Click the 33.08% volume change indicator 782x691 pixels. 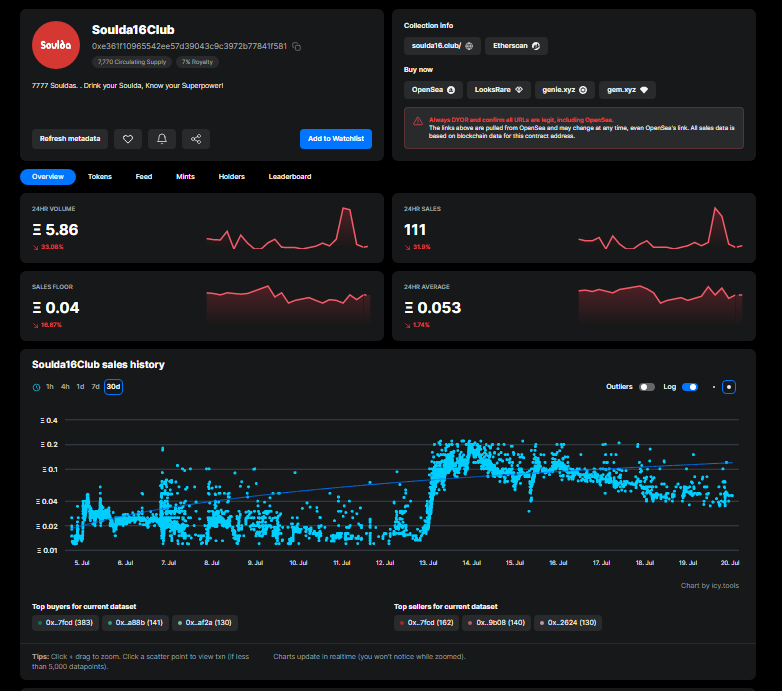tap(48, 247)
